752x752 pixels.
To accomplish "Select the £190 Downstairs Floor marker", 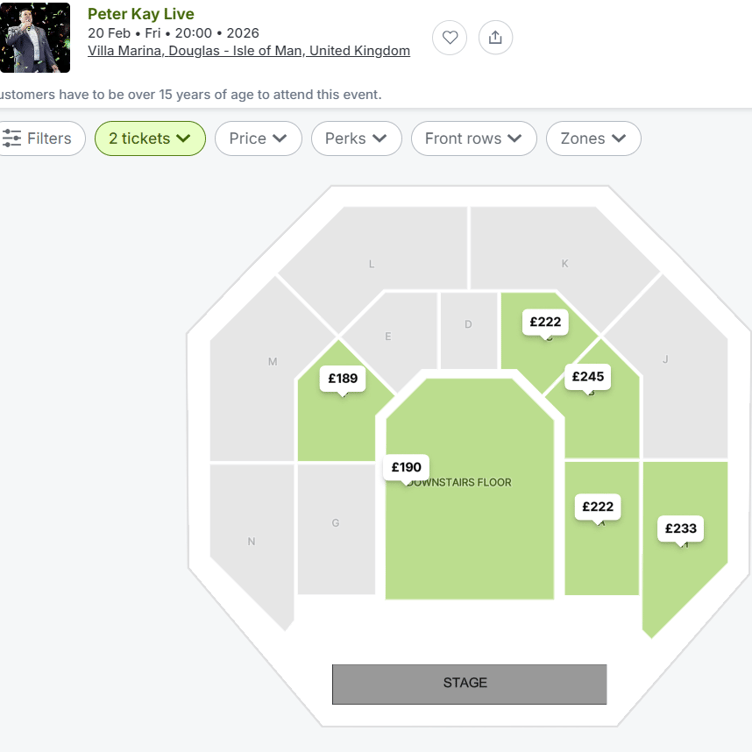I will pyautogui.click(x=406, y=467).
